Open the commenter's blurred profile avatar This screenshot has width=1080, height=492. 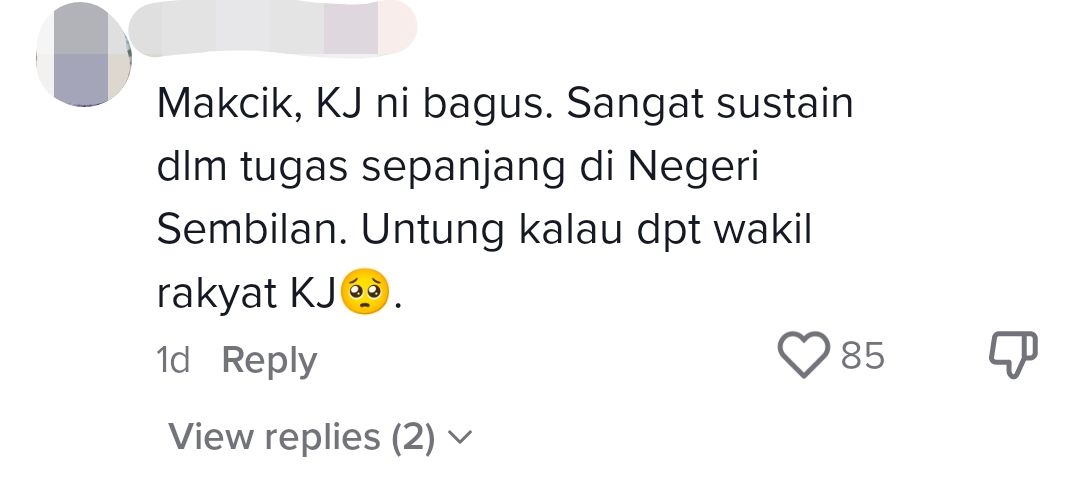pyautogui.click(x=83, y=54)
